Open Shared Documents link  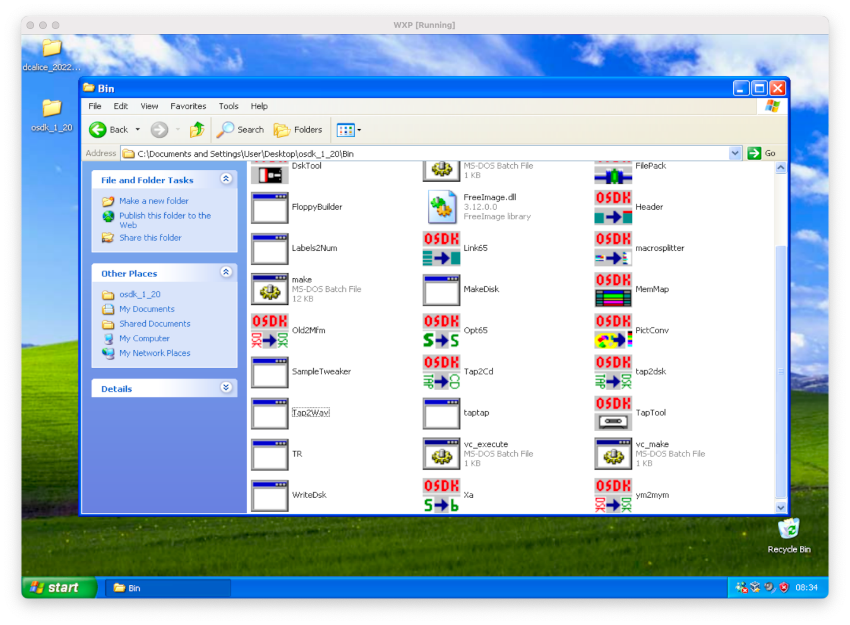pyautogui.click(x=155, y=324)
